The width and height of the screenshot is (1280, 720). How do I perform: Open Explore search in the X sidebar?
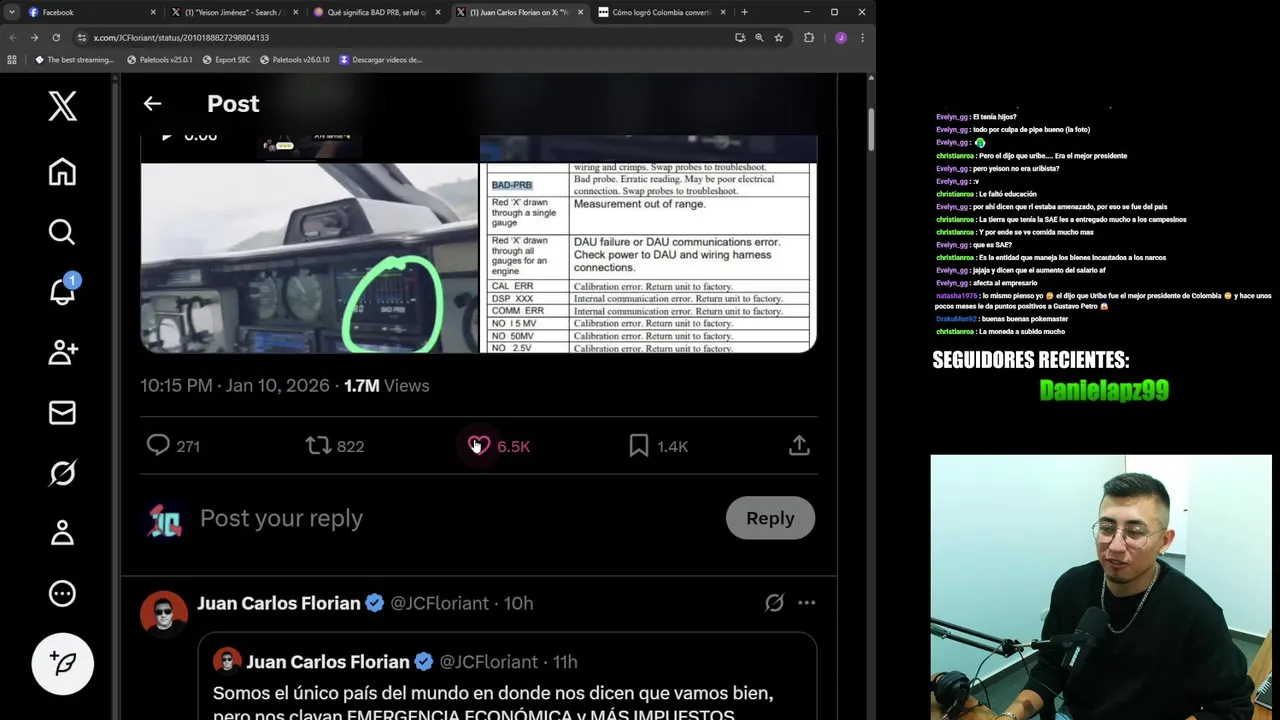pyautogui.click(x=62, y=232)
